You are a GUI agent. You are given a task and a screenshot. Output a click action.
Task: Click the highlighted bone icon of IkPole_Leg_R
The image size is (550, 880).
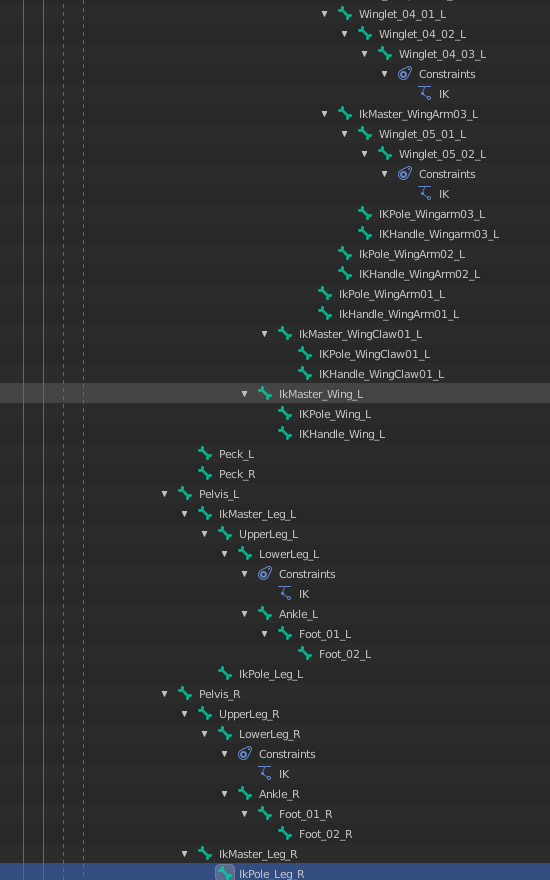(x=225, y=873)
